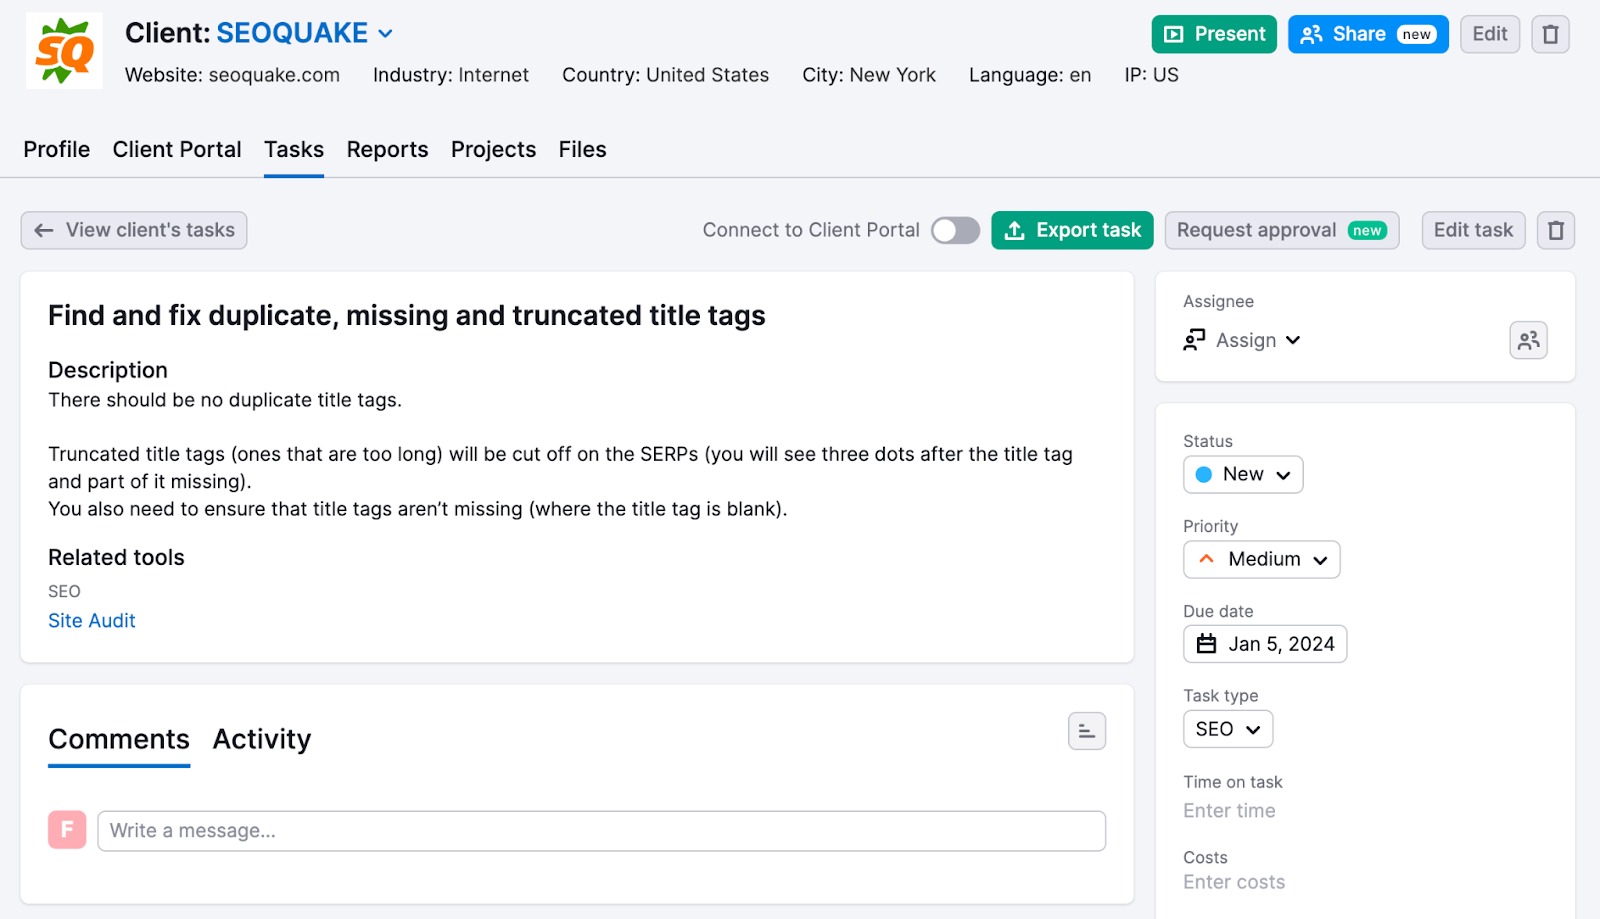Click the Language: en text
1600x919 pixels.
(x=1030, y=75)
